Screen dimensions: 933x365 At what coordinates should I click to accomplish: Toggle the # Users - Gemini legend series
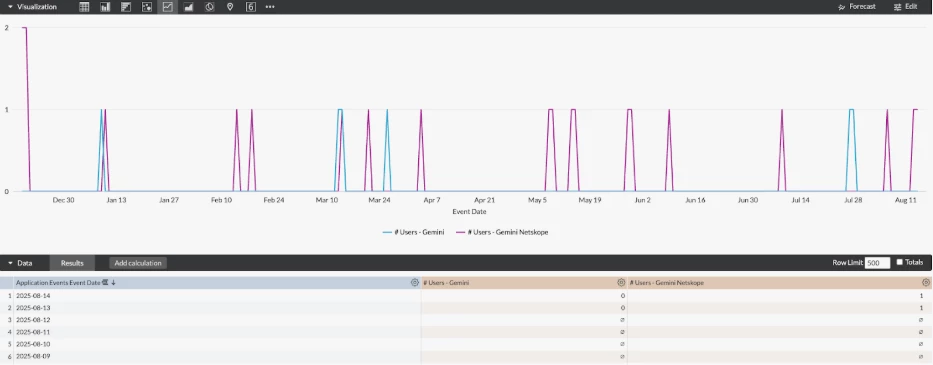click(x=414, y=232)
